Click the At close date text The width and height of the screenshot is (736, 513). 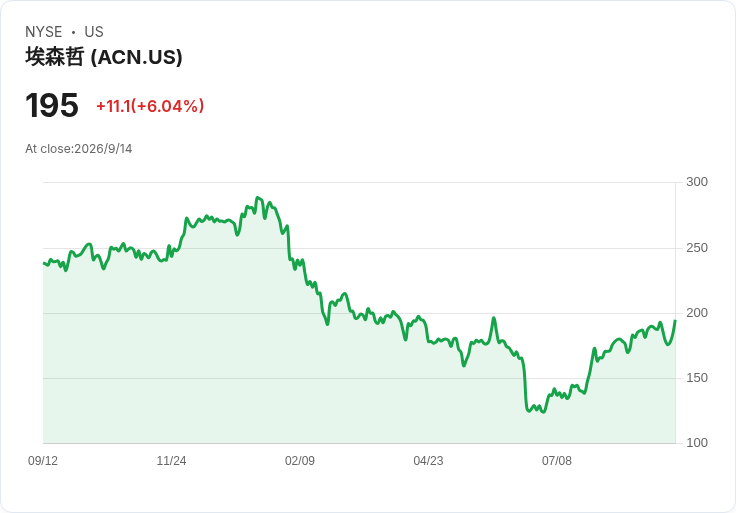pyautogui.click(x=78, y=149)
